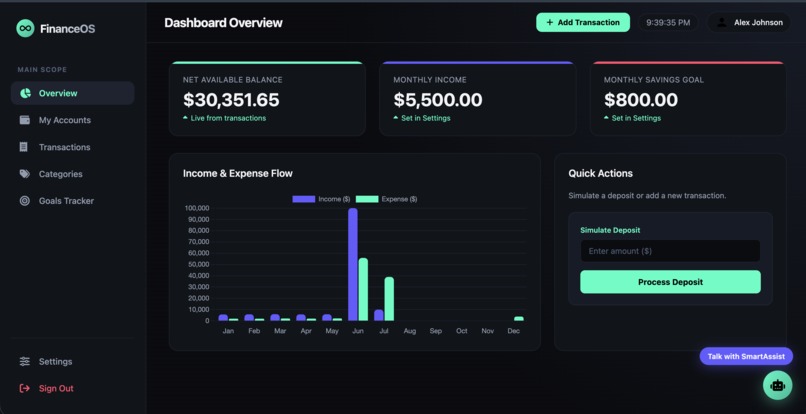Open the Overview menu item
This screenshot has width=806, height=414.
coord(72,93)
